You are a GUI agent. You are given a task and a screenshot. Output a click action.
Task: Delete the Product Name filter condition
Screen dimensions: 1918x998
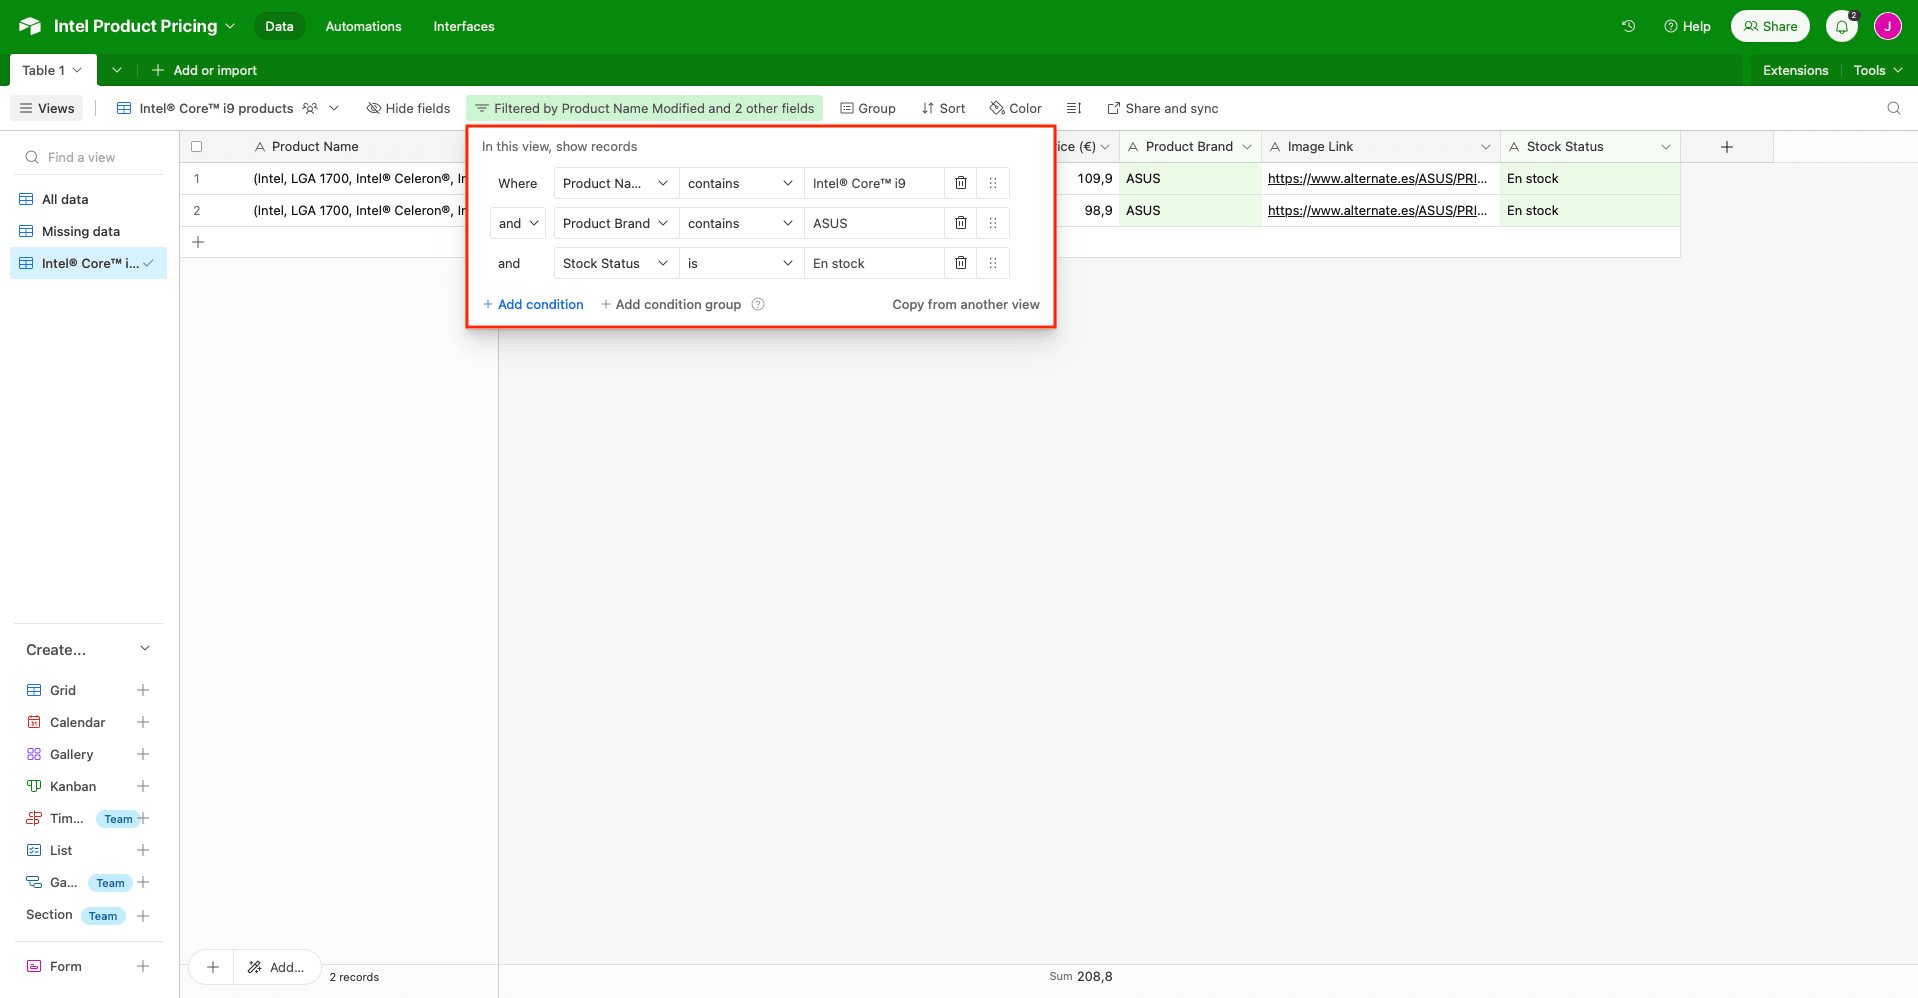pos(960,183)
